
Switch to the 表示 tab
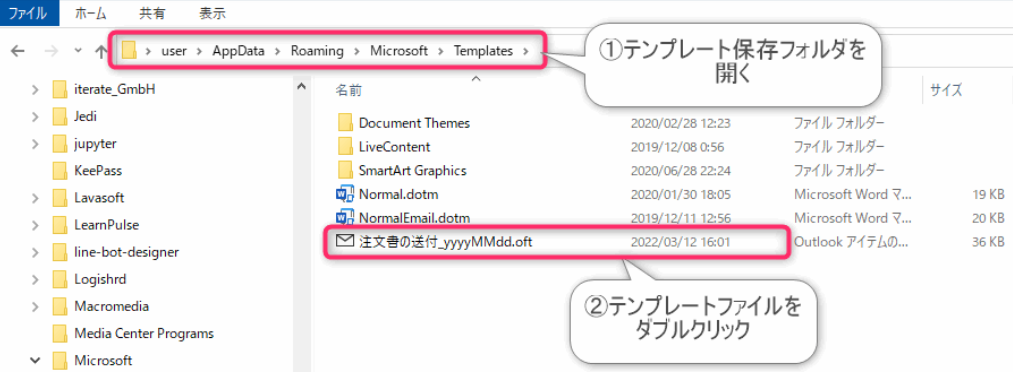click(x=213, y=13)
